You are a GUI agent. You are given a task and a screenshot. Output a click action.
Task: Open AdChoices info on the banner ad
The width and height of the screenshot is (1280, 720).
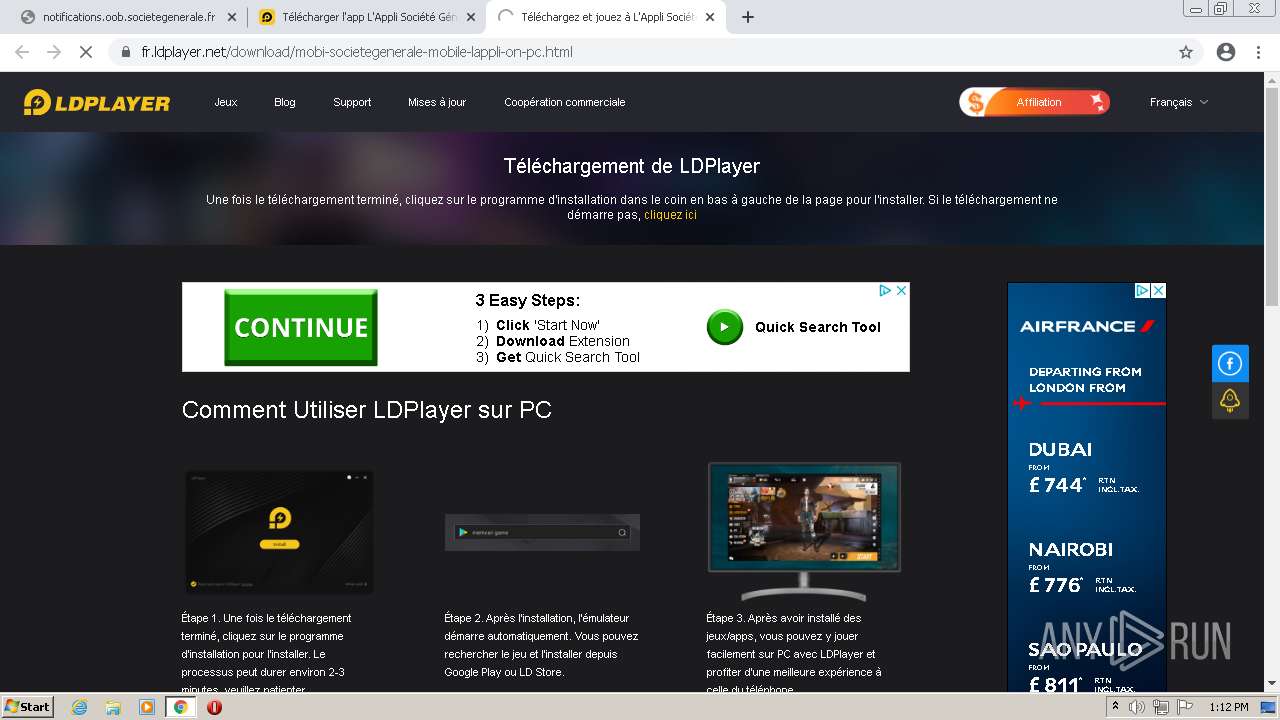click(x=885, y=290)
